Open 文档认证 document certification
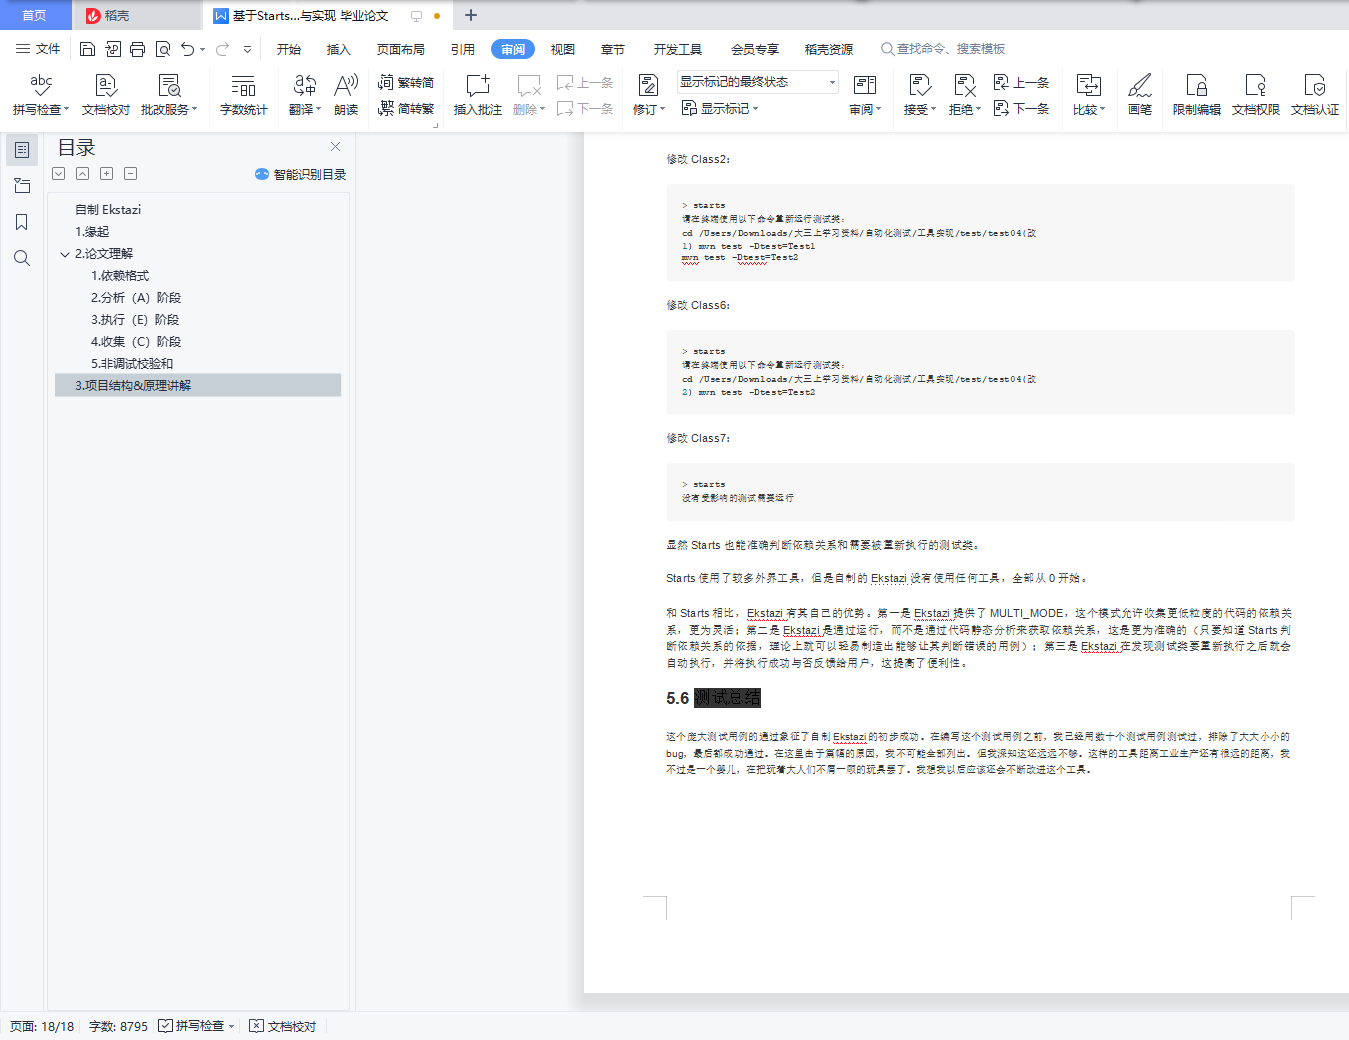1349x1040 pixels. pos(1314,95)
